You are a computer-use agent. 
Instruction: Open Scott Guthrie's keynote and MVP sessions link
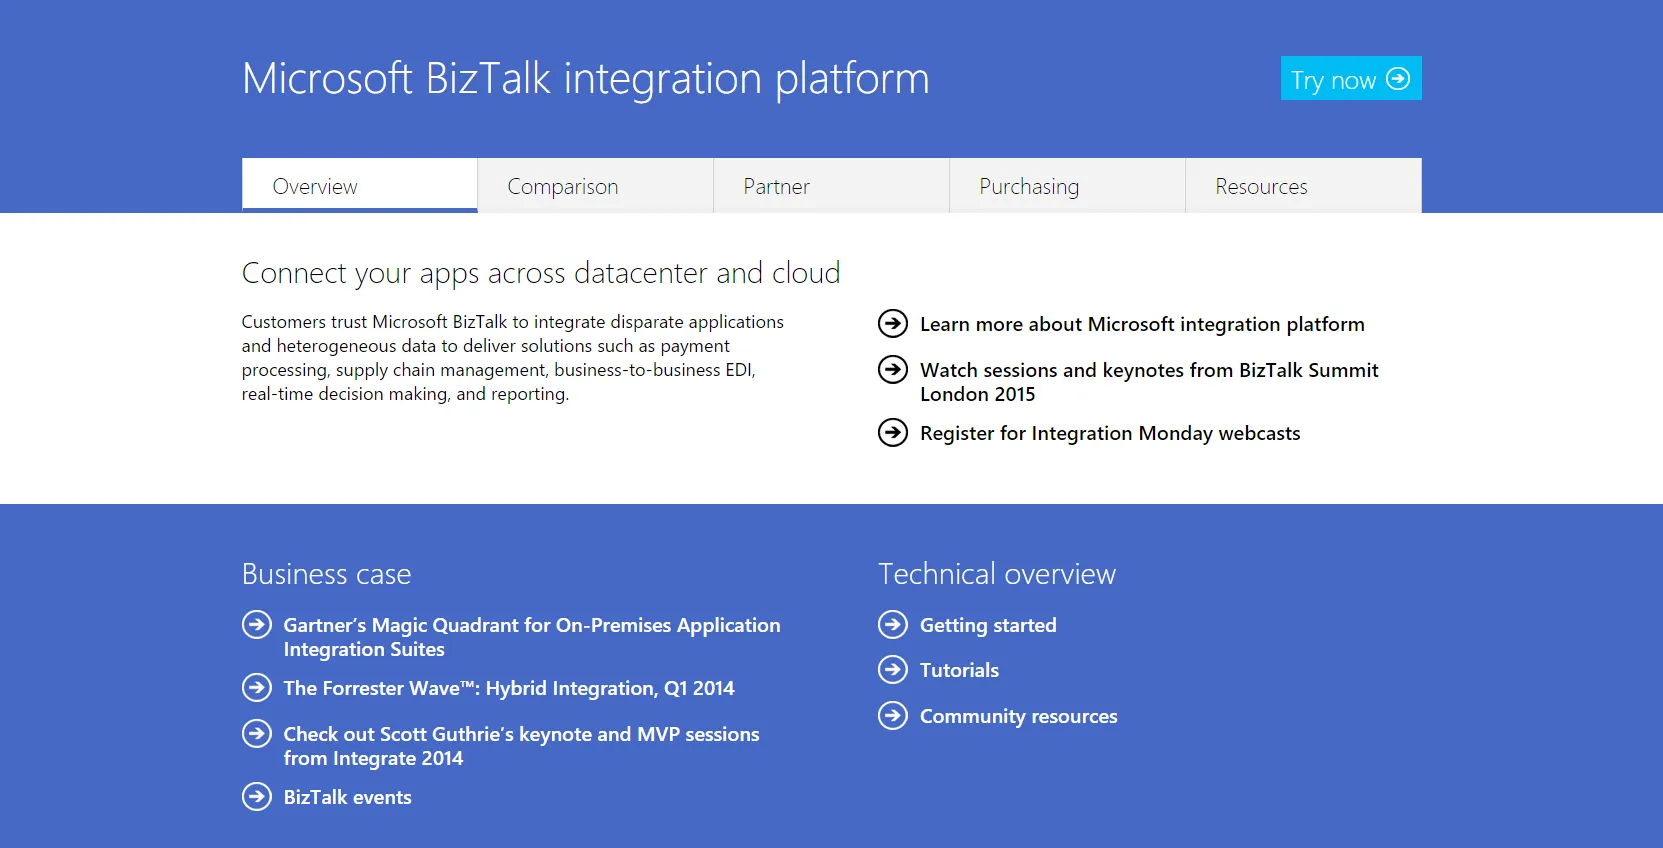pos(521,746)
